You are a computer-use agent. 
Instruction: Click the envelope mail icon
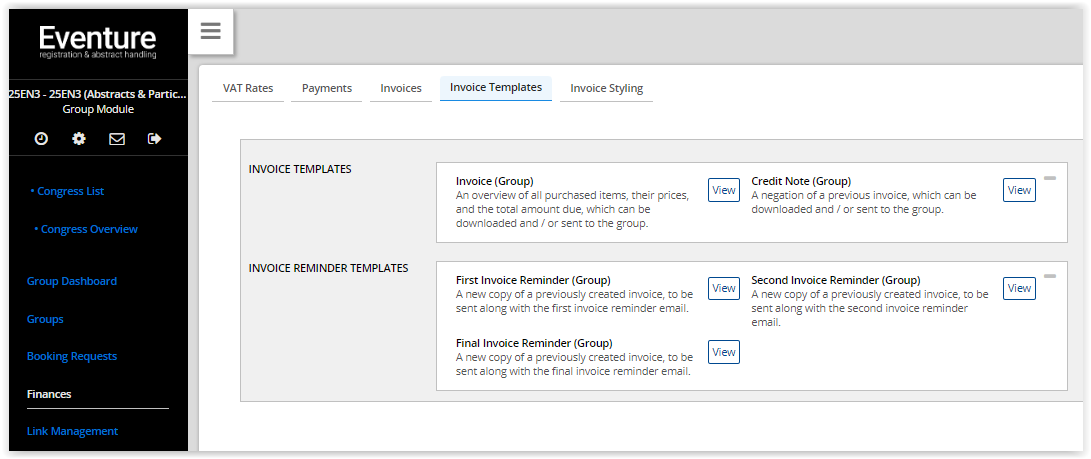pos(117,138)
